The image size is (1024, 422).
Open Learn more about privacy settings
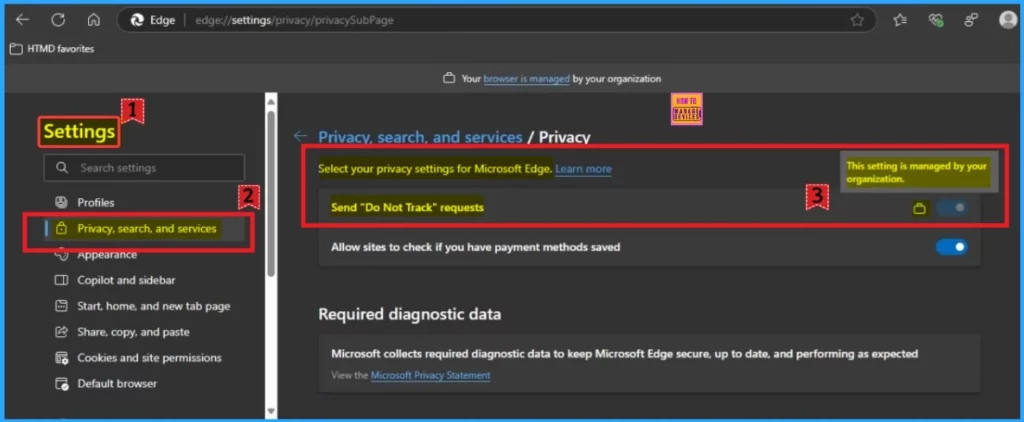[x=583, y=169]
